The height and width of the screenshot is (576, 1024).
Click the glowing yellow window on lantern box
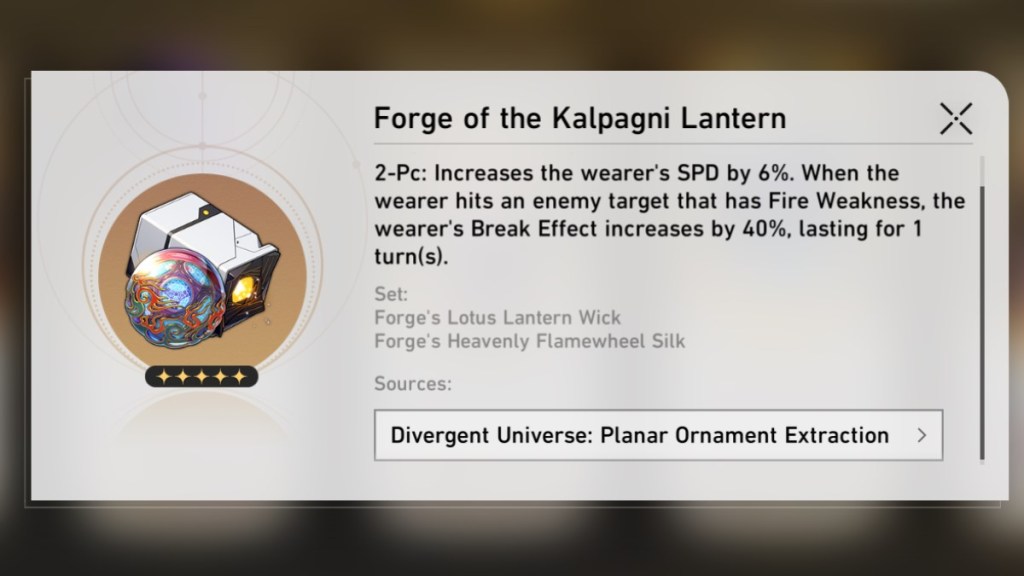244,291
